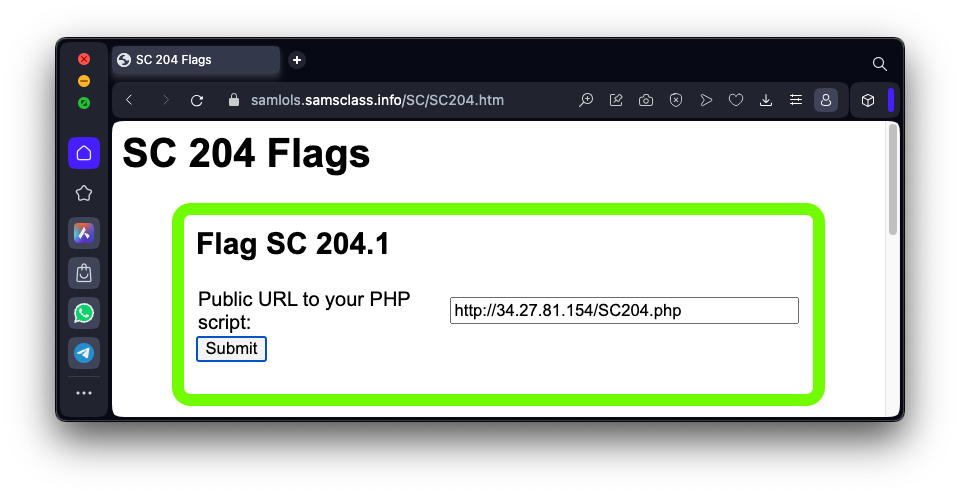Open easy setup sliders icon
The image size is (960, 495).
(796, 100)
